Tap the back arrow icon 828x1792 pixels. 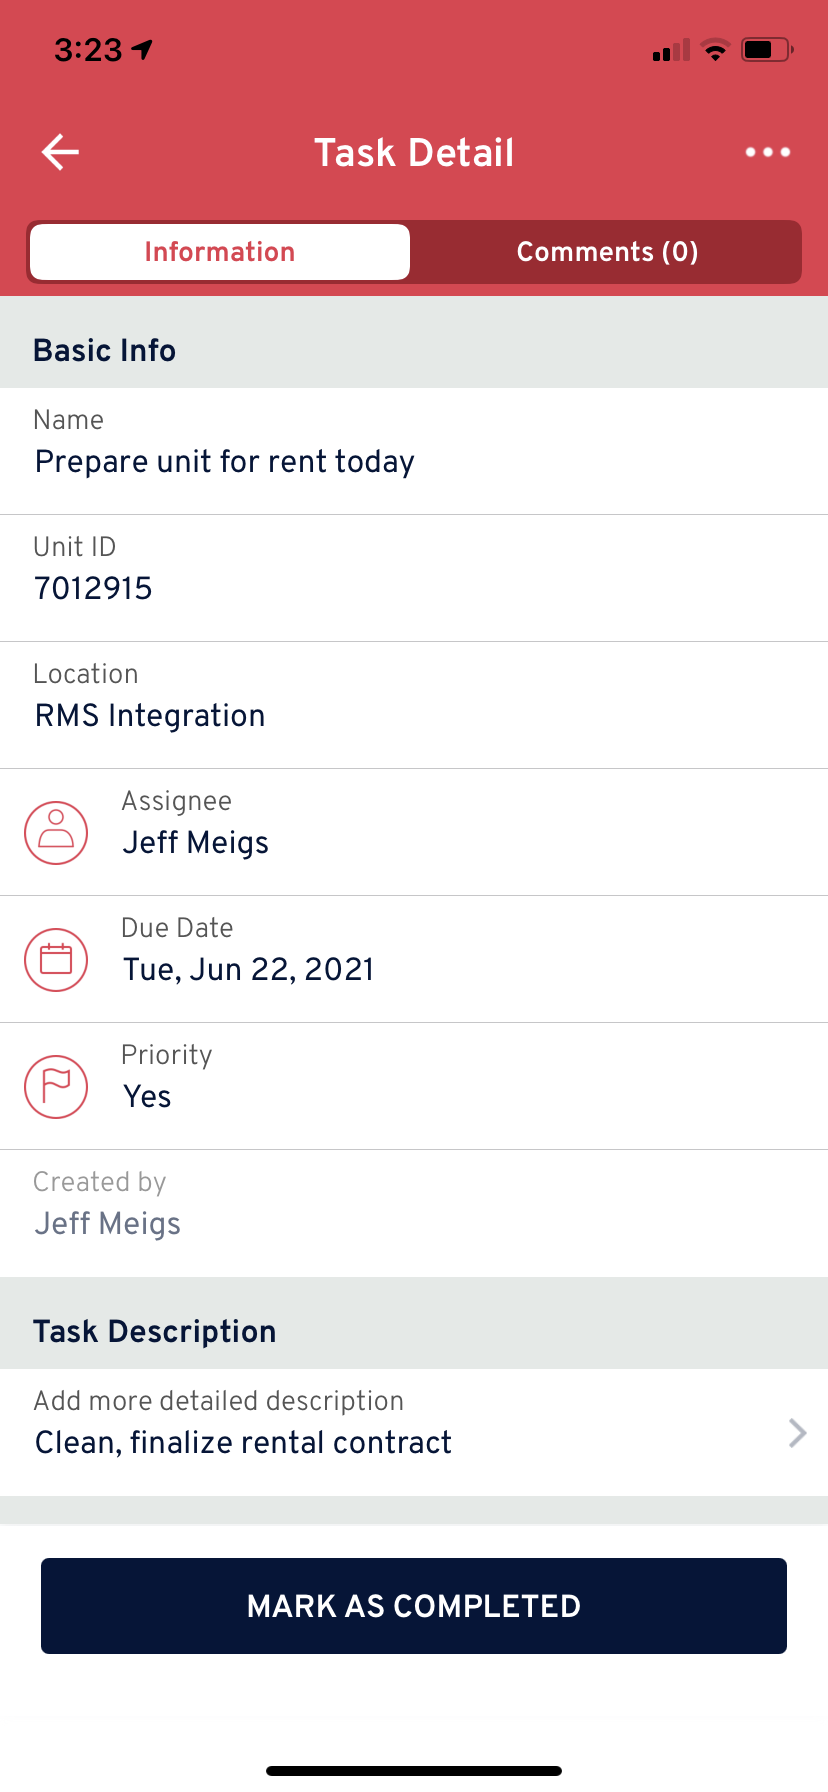click(60, 152)
